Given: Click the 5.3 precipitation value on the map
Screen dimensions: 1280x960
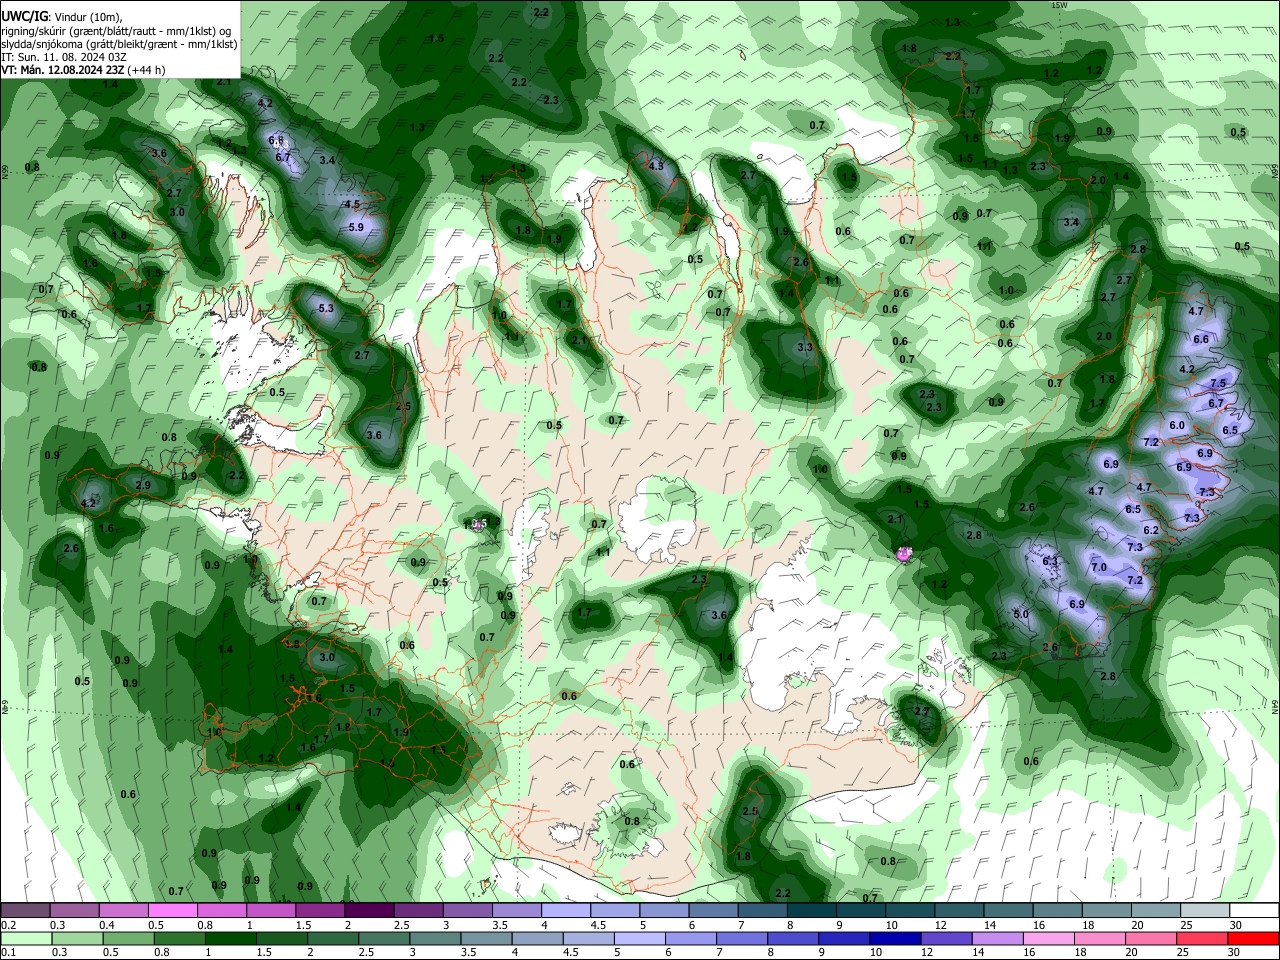Looking at the screenshot, I should 325,309.
